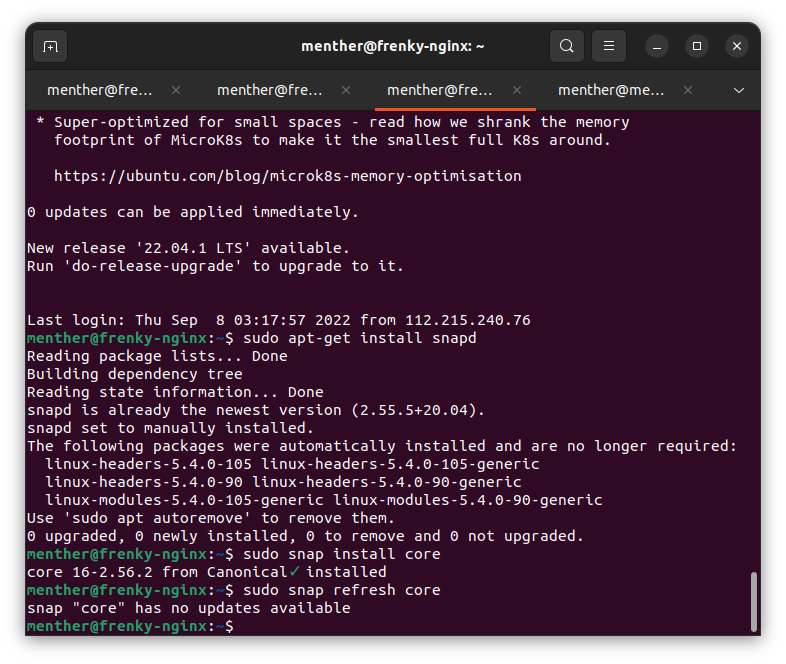Close the active orange-underlined tab
Image resolution: width=786 pixels, height=664 pixels.
517,90
